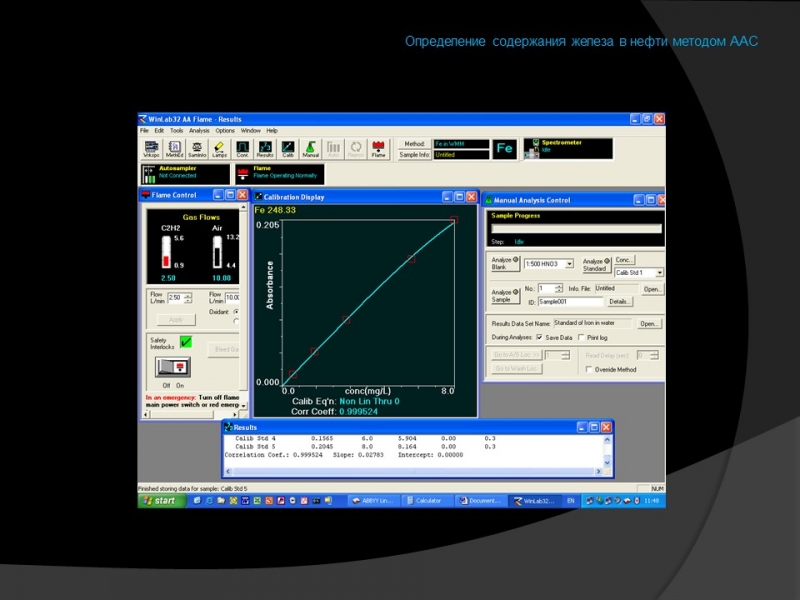Click the Results window vertical scrollbar
The width and height of the screenshot is (800, 600).
coord(607,451)
